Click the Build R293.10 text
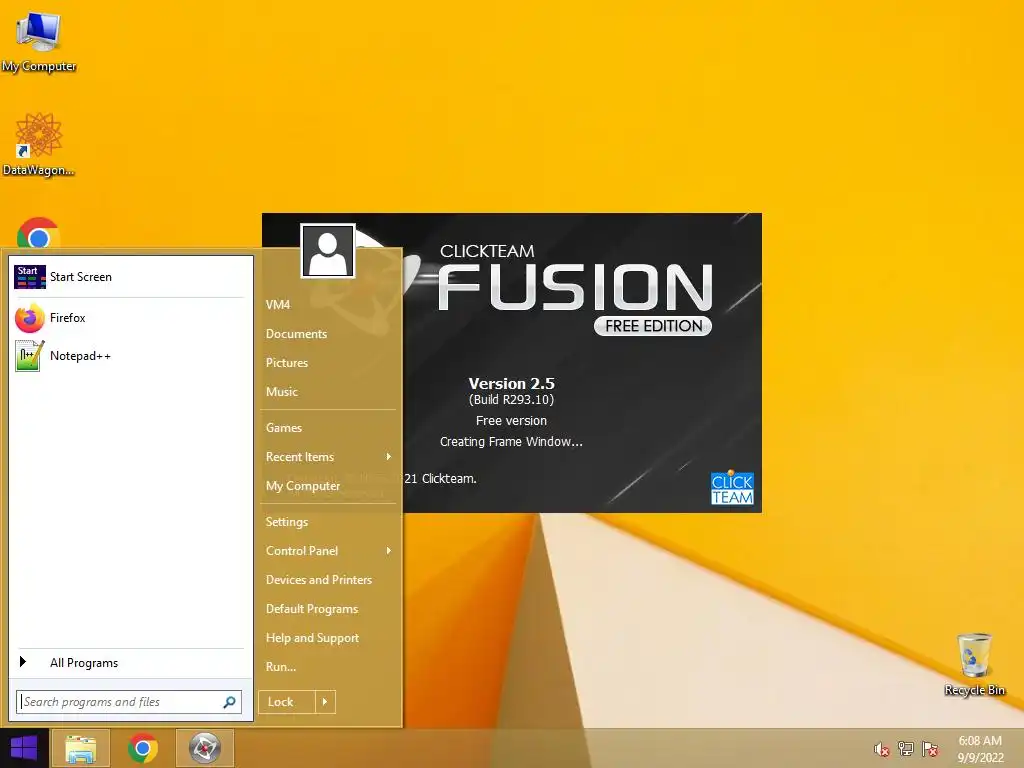The width and height of the screenshot is (1024, 768). [x=511, y=400]
